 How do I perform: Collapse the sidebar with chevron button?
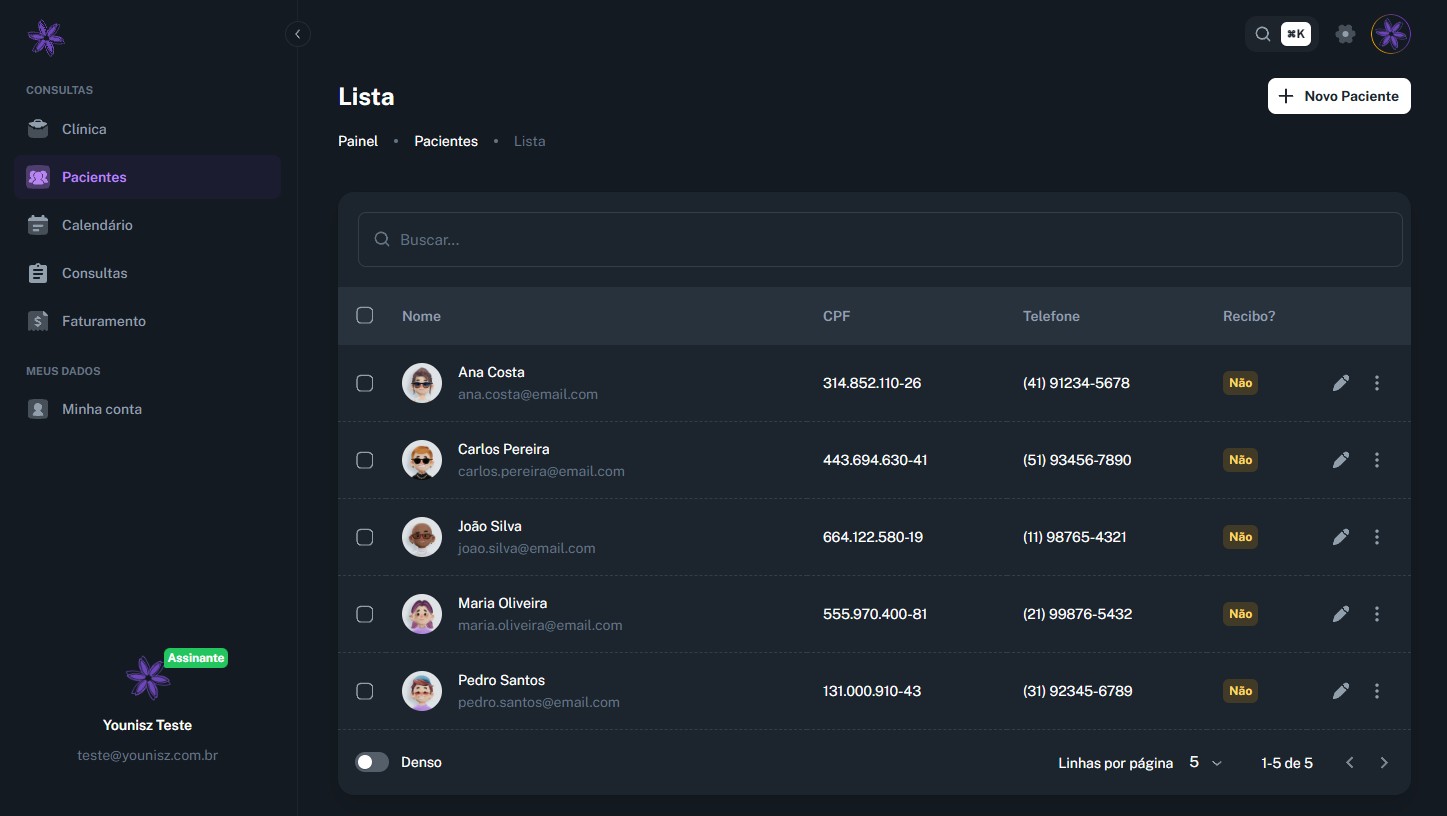[x=298, y=33]
